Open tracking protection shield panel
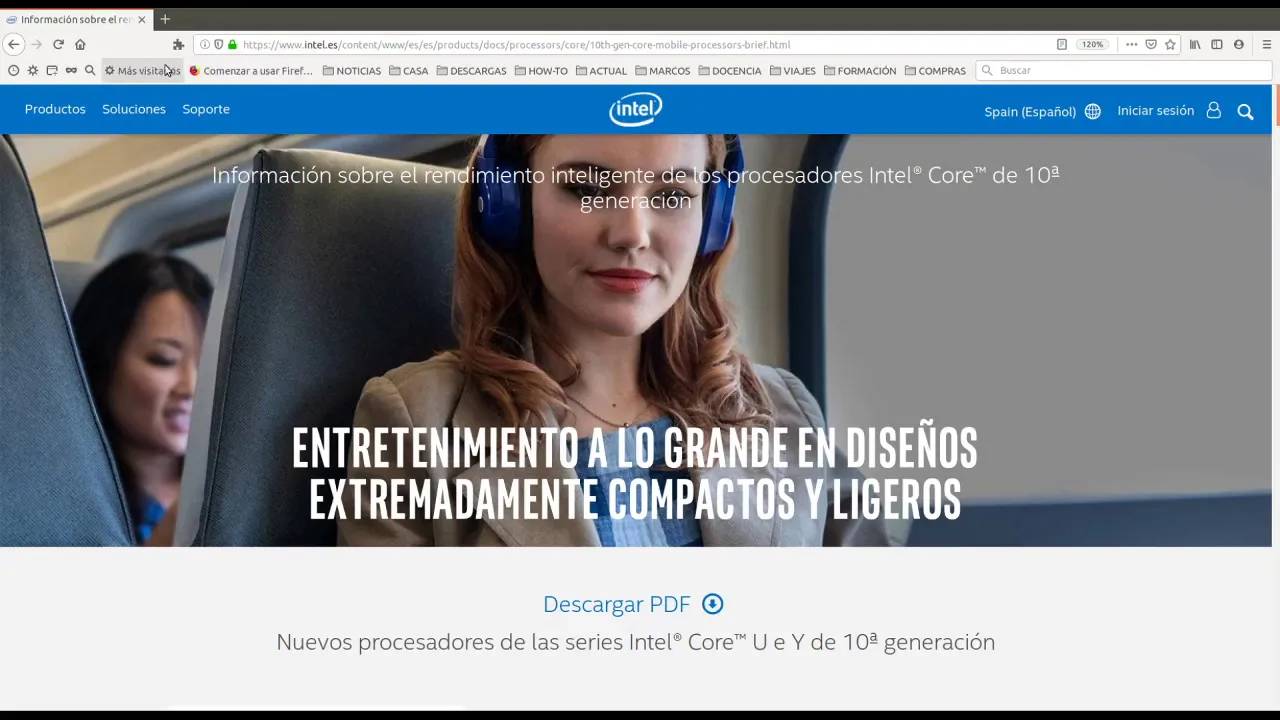This screenshot has height=720, width=1280. (218, 44)
